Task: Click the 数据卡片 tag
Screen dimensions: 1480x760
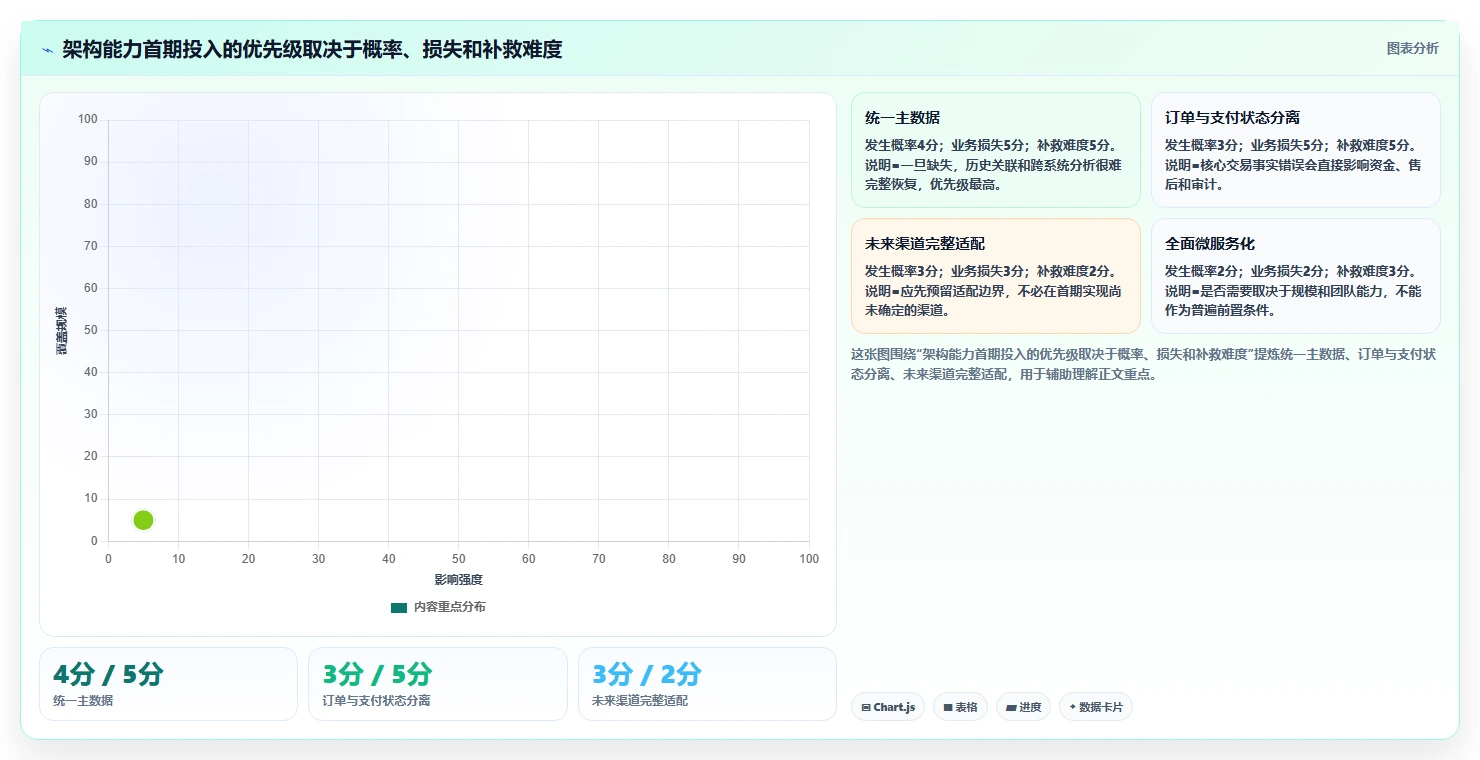Action: pyautogui.click(x=1096, y=707)
